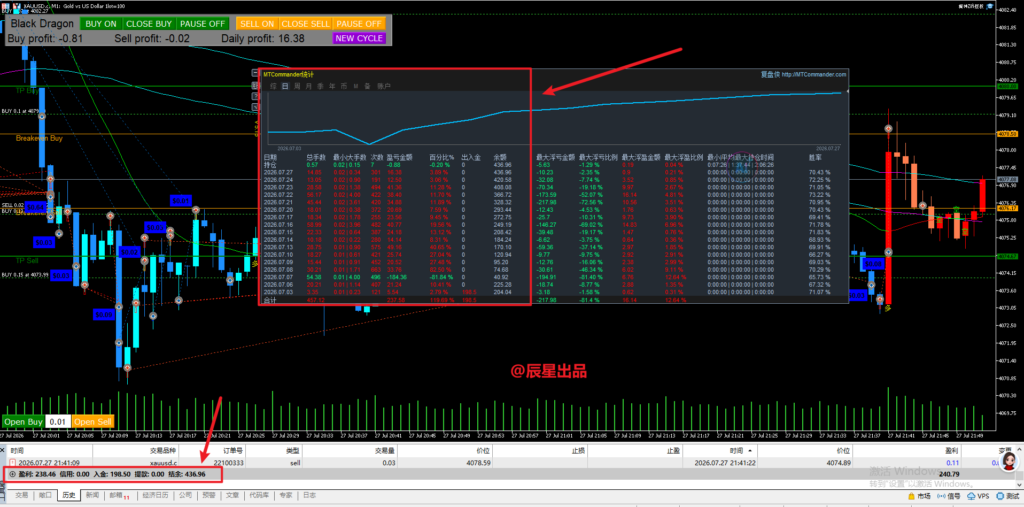Click the Breakeven Buy line label
Viewport: 1024px width, 507px height.
point(39,139)
